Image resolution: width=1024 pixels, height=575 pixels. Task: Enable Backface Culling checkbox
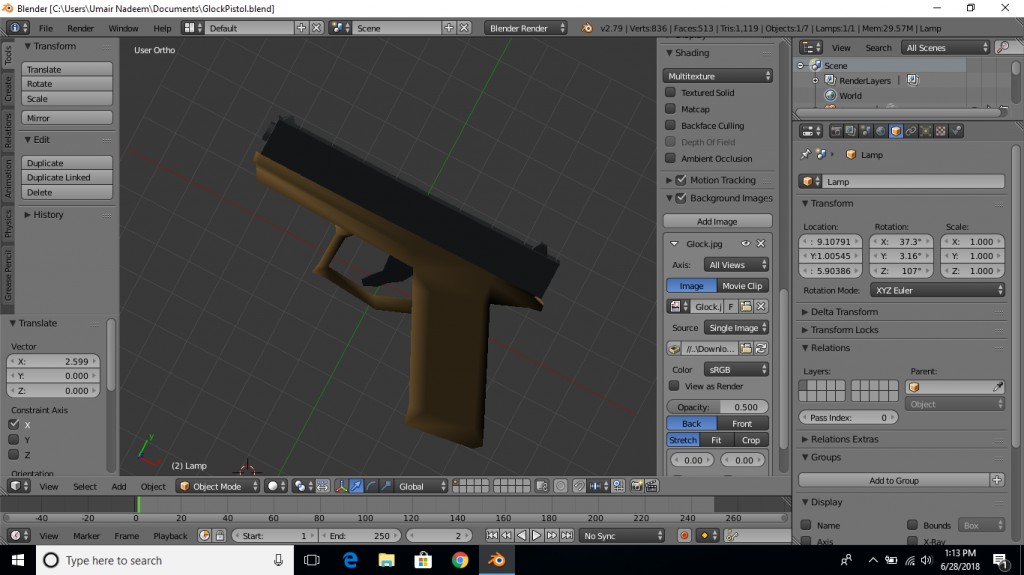tap(670, 125)
